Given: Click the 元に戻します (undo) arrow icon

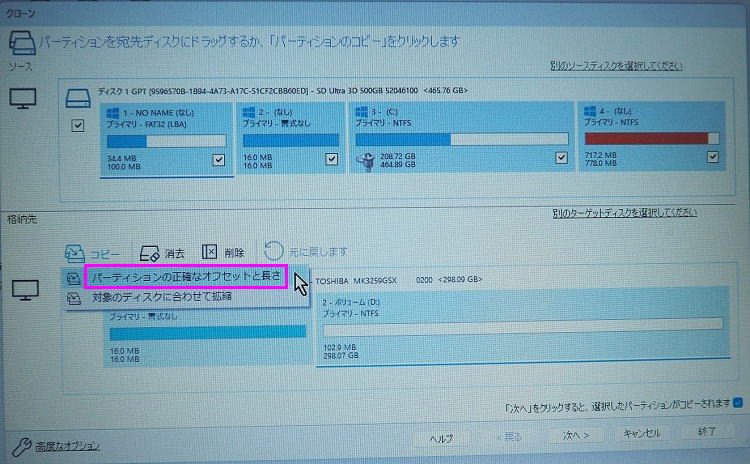Looking at the screenshot, I should pyautogui.click(x=273, y=251).
